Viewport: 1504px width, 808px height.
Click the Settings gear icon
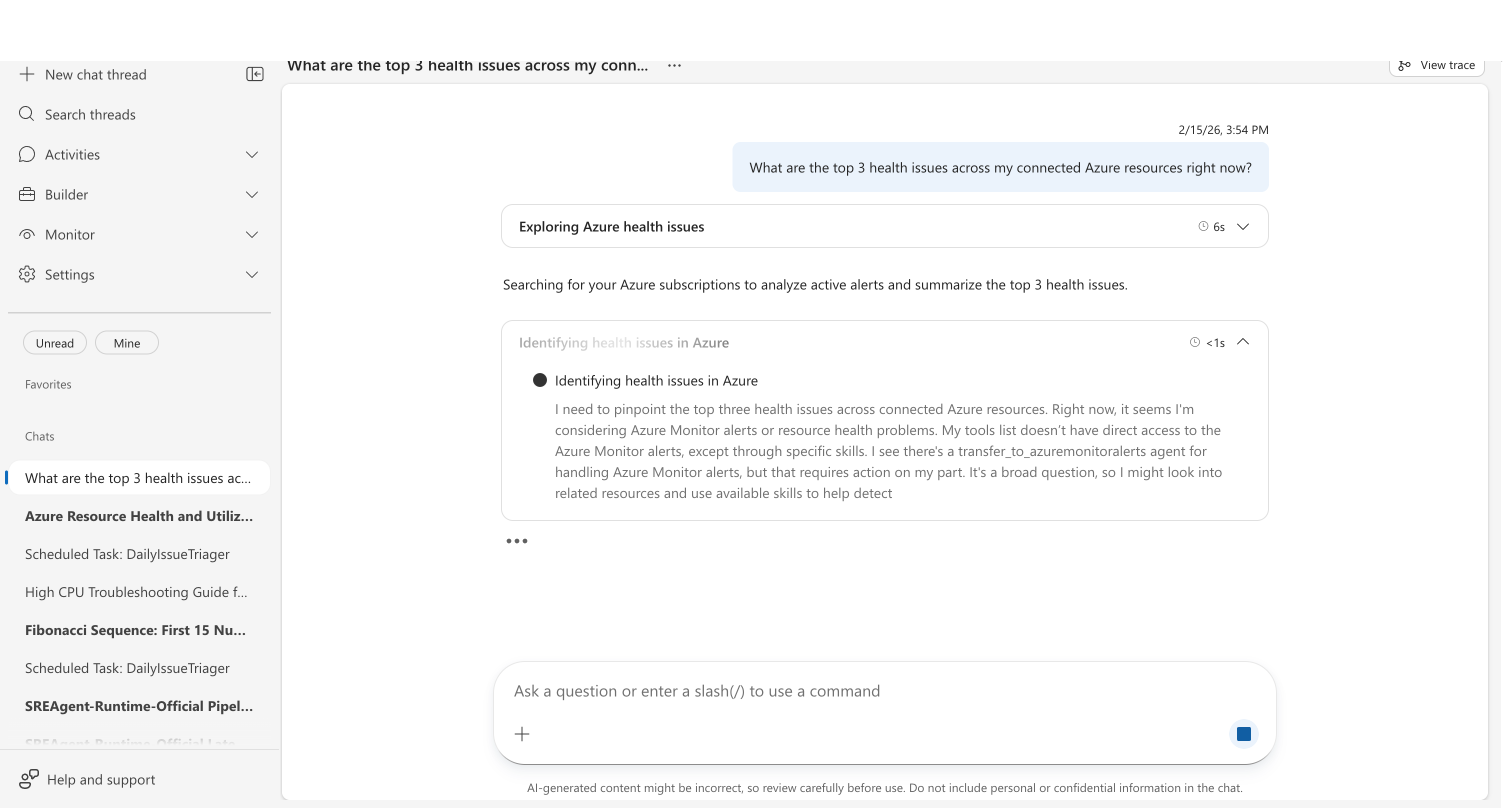point(27,274)
